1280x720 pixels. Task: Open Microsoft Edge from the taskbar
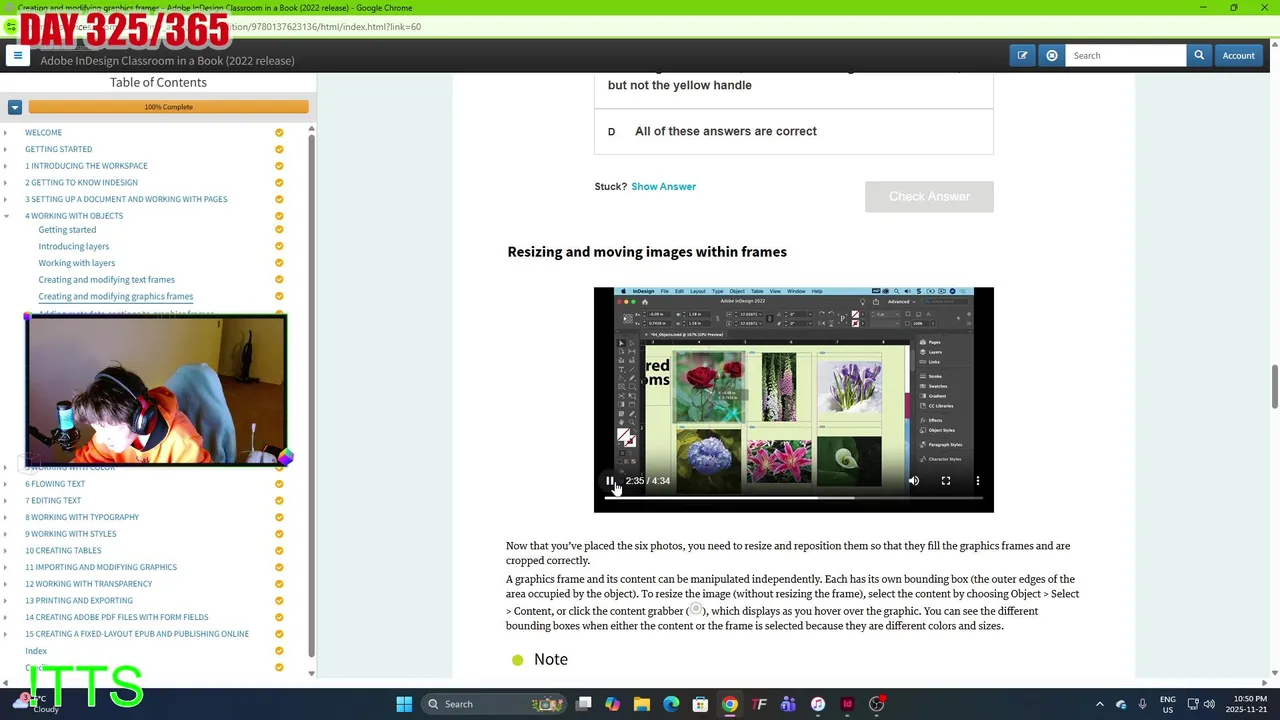[671, 704]
